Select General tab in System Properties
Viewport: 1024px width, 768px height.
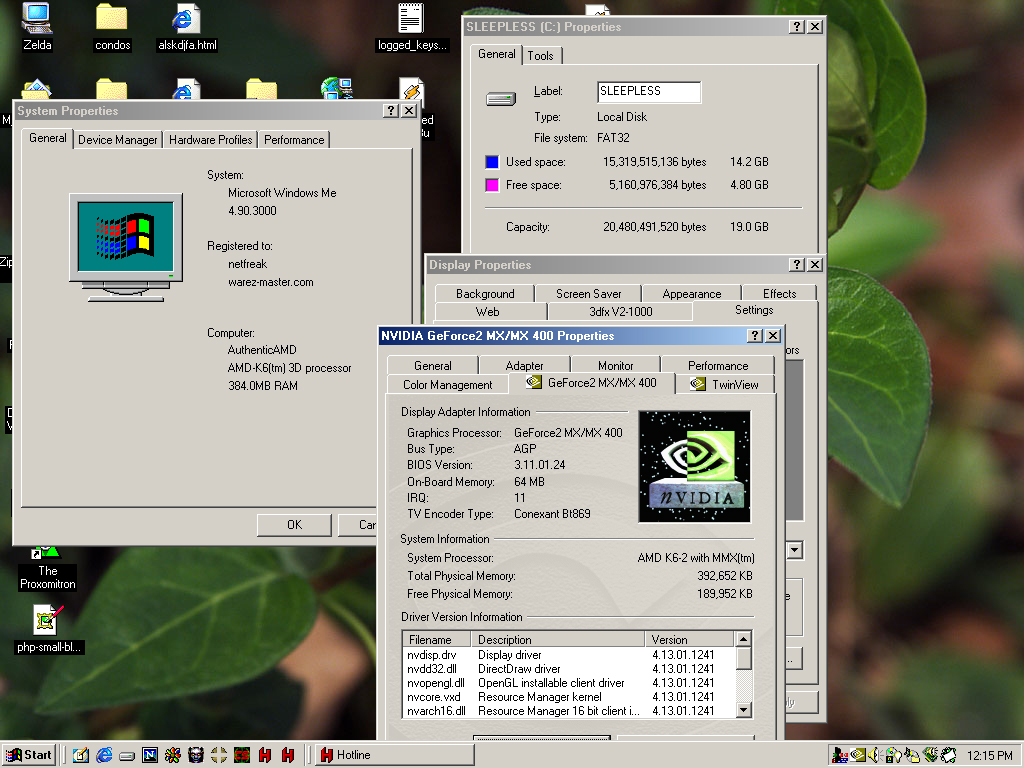(x=47, y=138)
